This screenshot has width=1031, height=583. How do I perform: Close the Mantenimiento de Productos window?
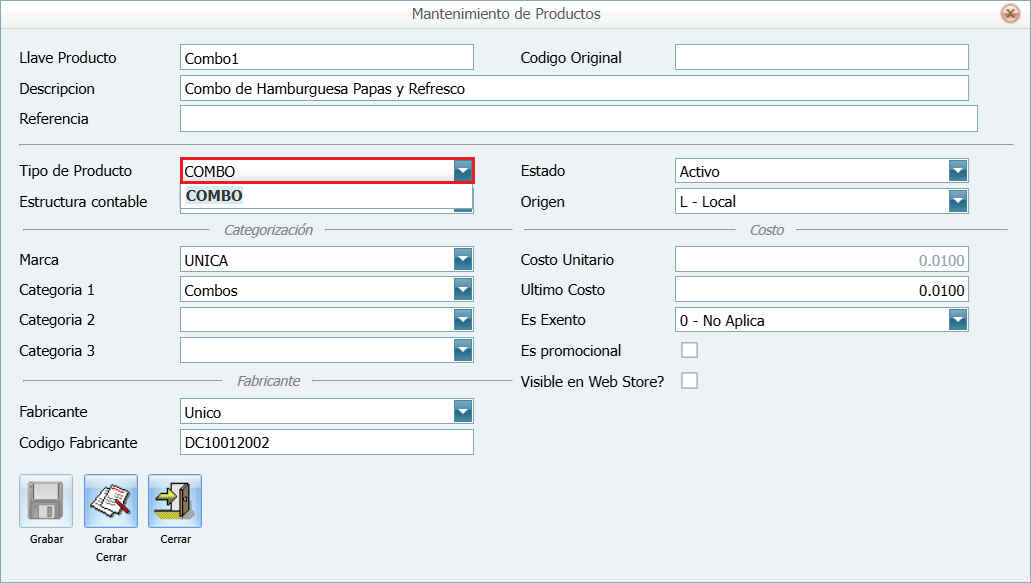(1010, 14)
